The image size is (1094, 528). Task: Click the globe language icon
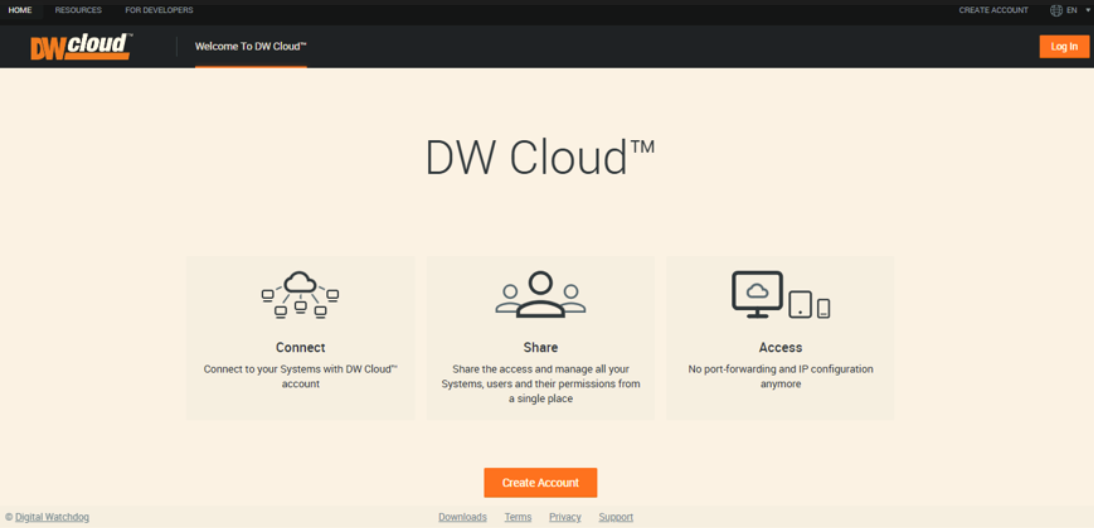click(x=1056, y=10)
